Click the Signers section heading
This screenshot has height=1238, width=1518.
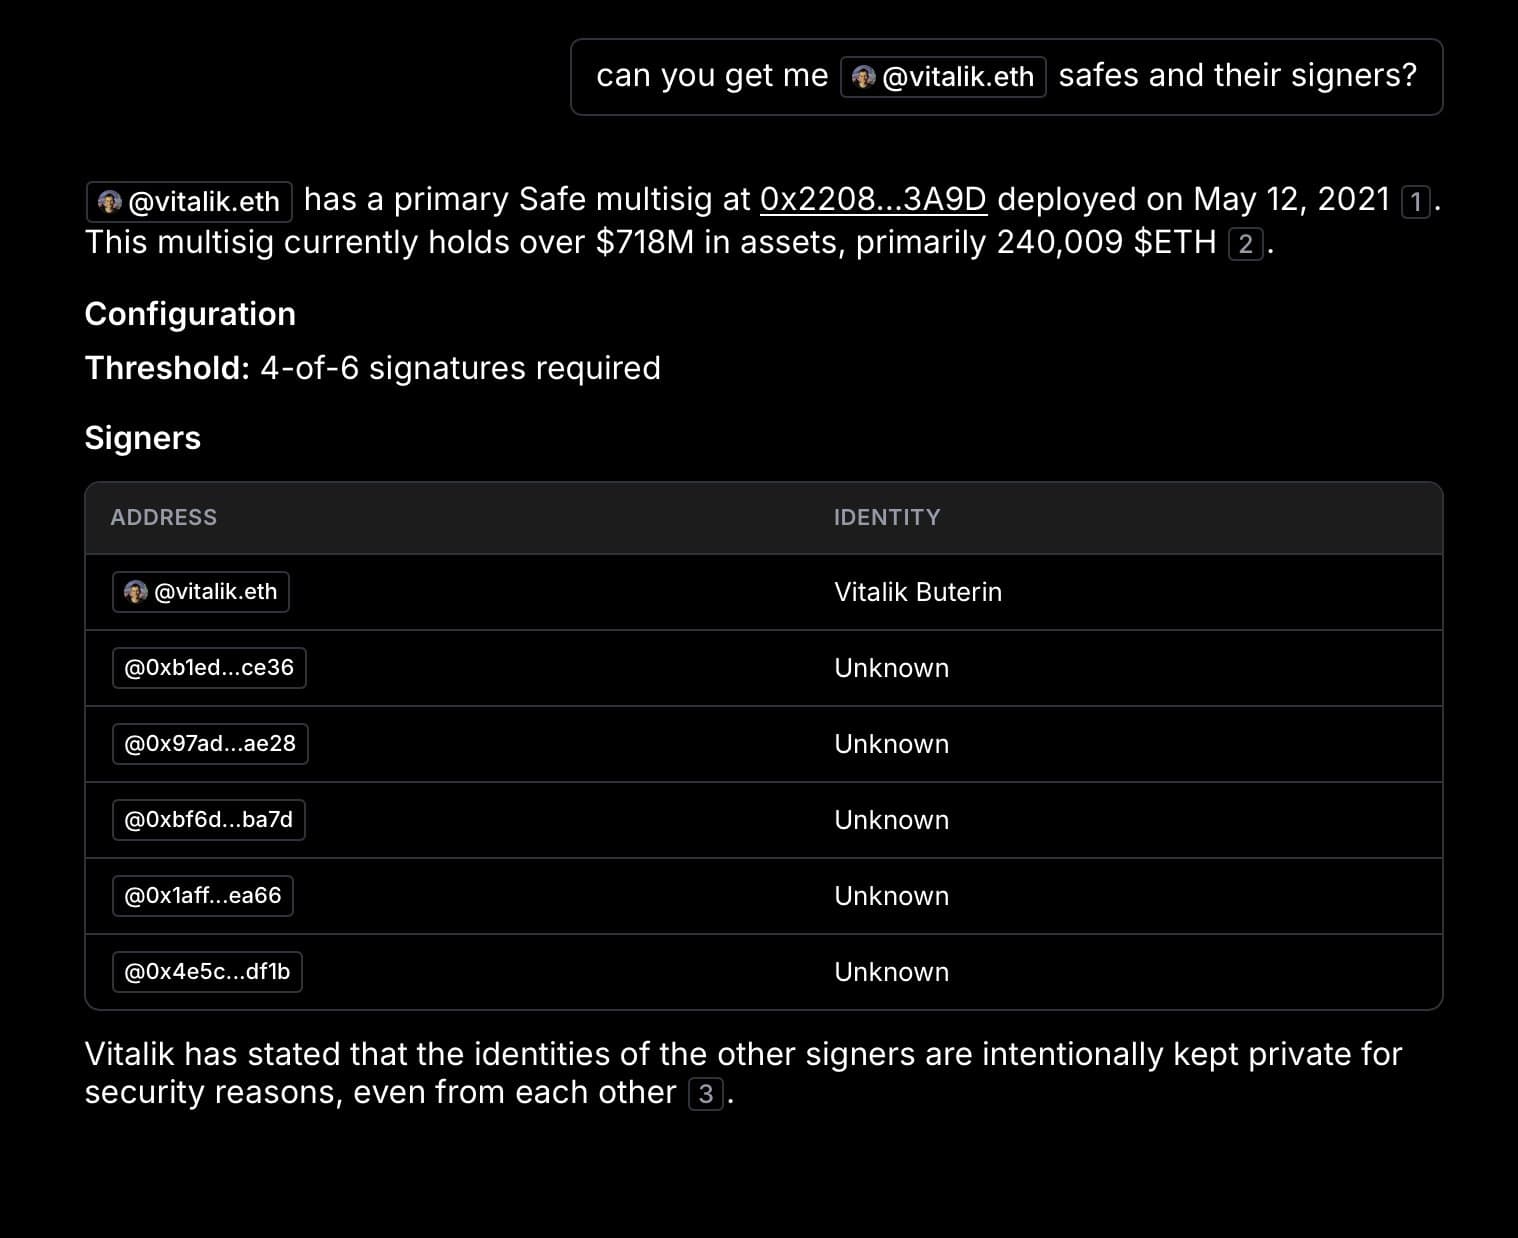pos(142,438)
